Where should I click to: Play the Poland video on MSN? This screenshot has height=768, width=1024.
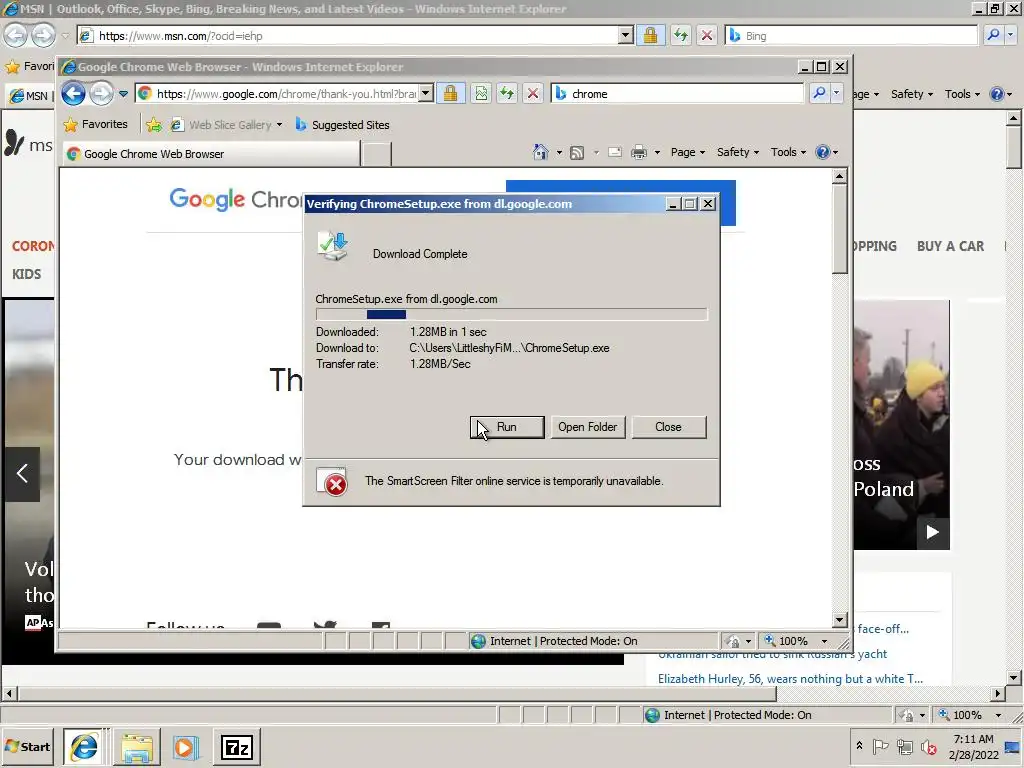click(x=933, y=532)
